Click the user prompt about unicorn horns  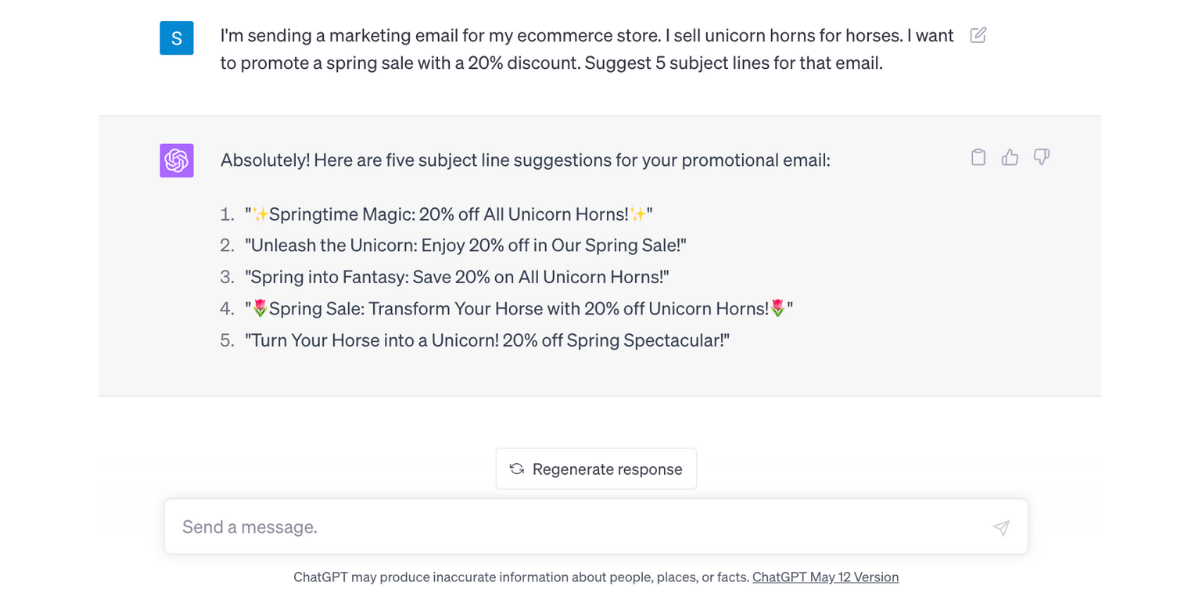coord(588,49)
